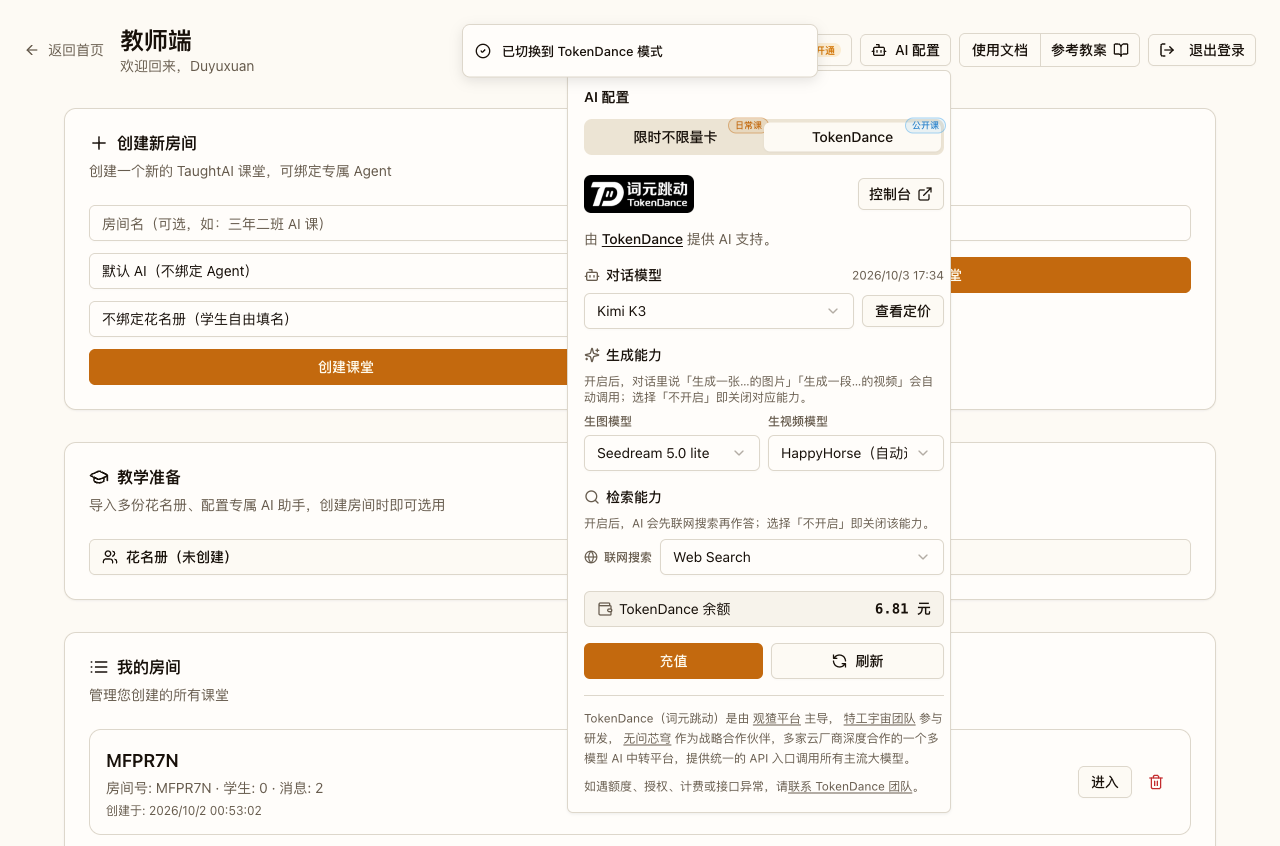Open the Kimi K3 model dropdown

(x=719, y=311)
